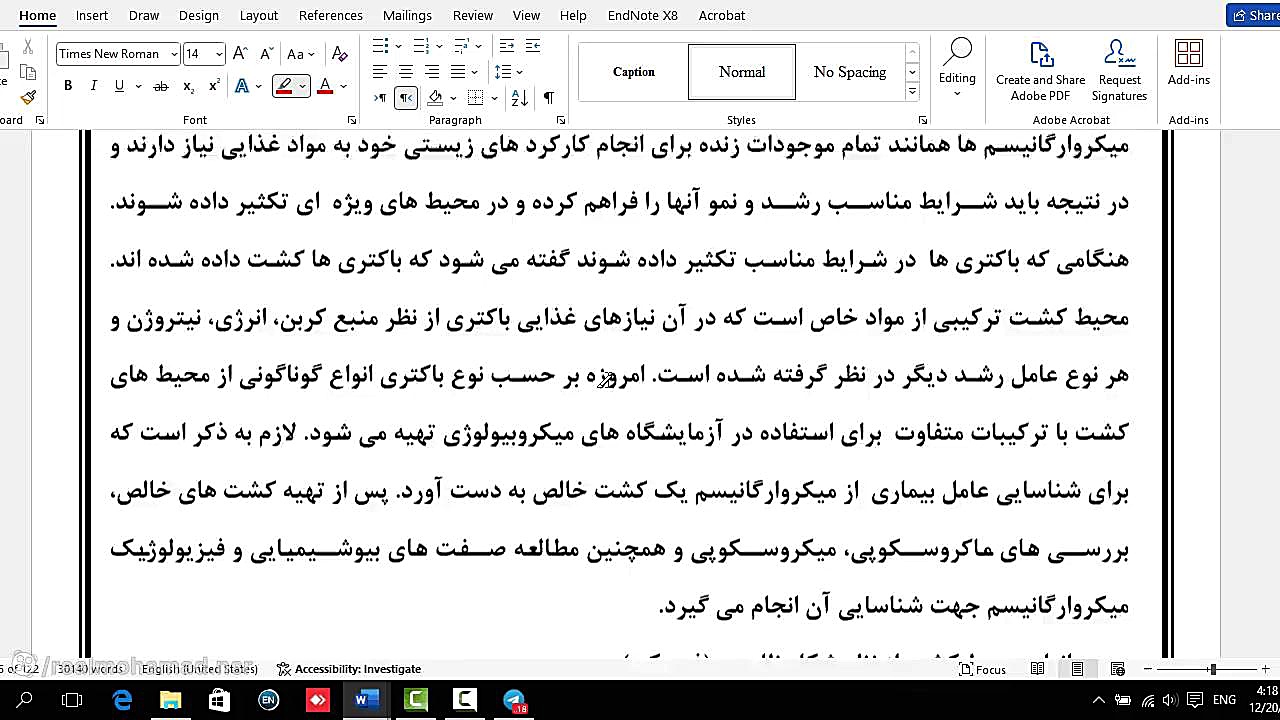
Task: Toggle Strikethrough formatting
Action: pyautogui.click(x=160, y=87)
